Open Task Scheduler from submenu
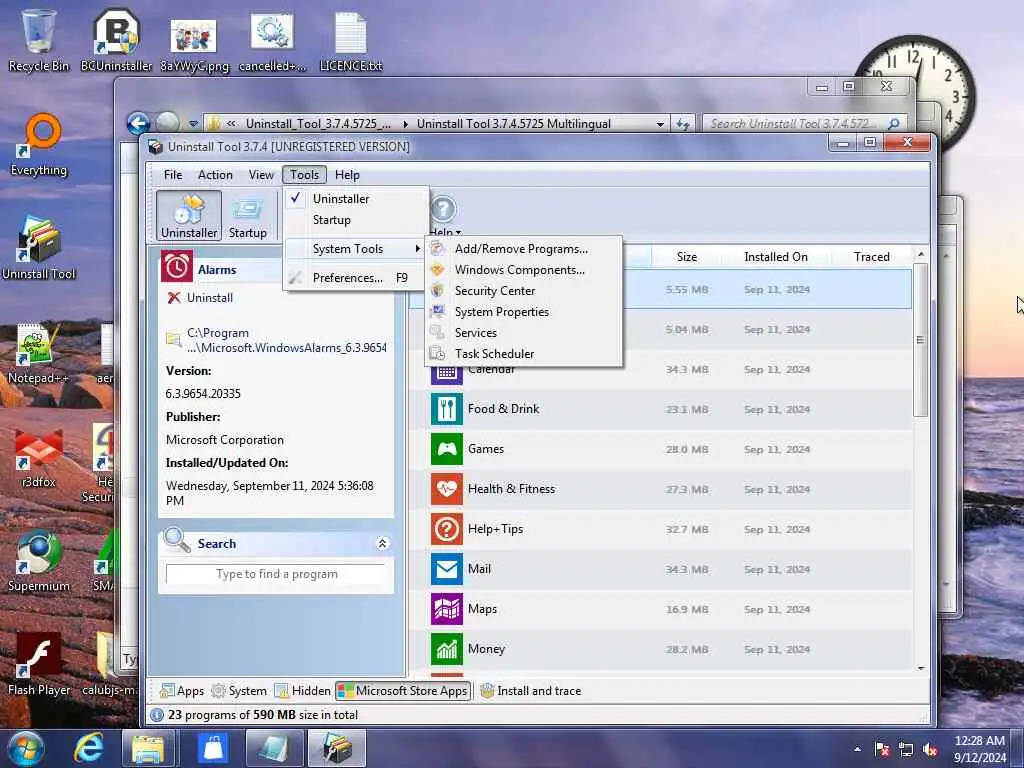This screenshot has width=1024, height=768. click(524, 353)
